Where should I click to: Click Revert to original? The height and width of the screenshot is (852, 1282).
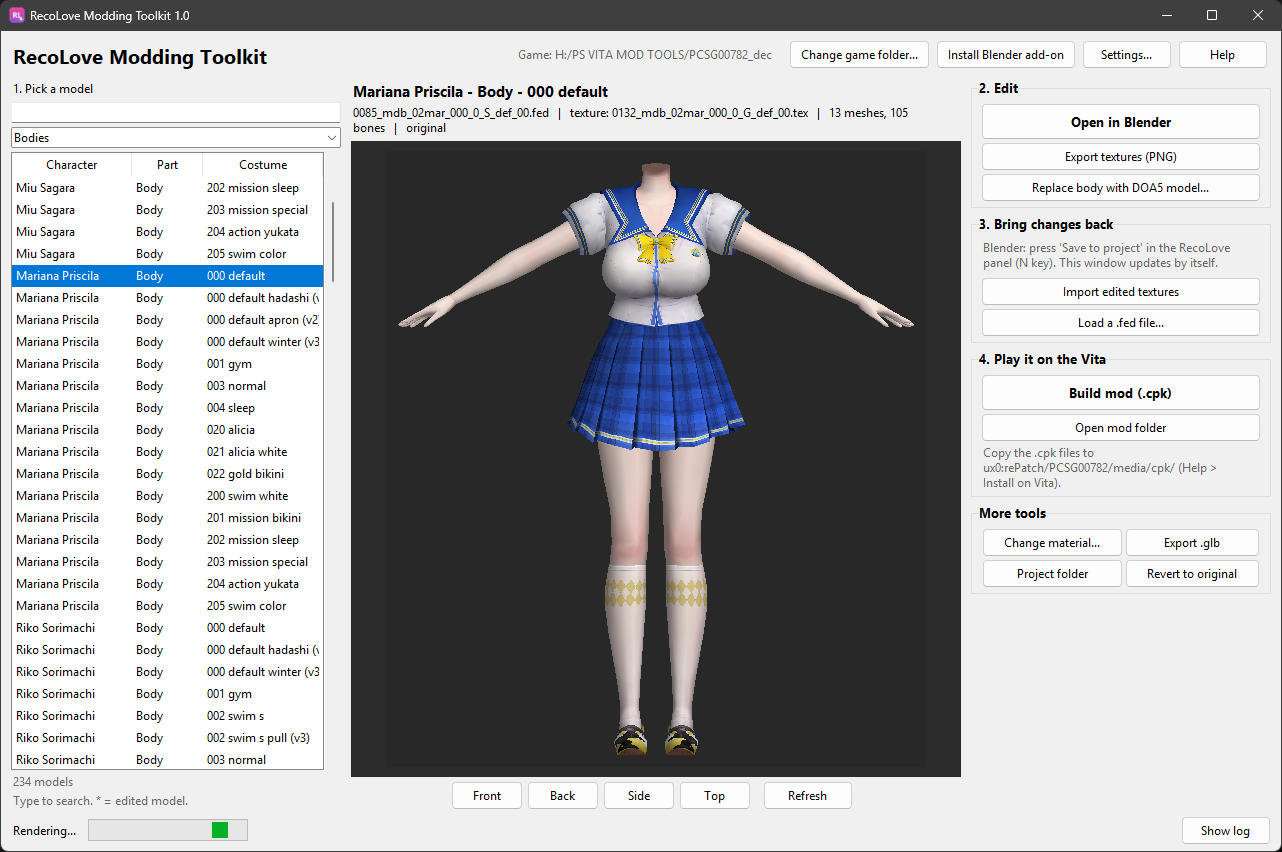[x=1192, y=574]
